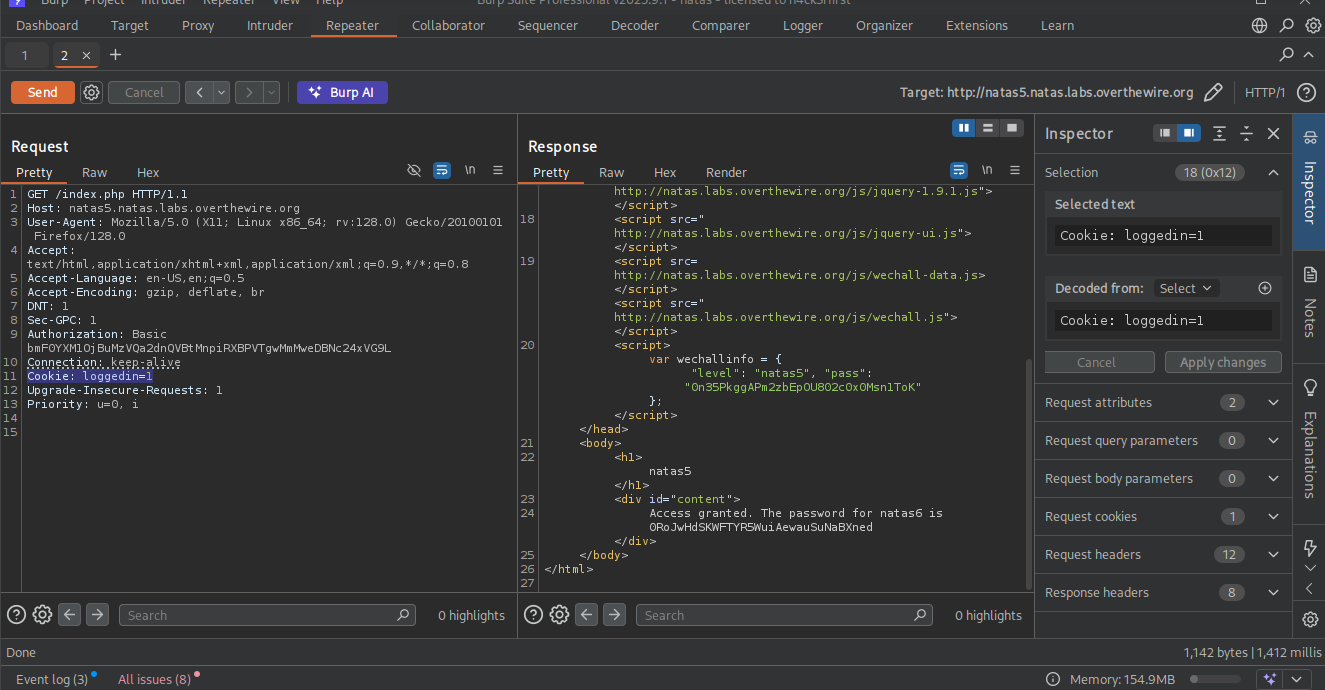Open Response search settings gear
Viewport: 1325px width, 690px height.
tap(559, 615)
